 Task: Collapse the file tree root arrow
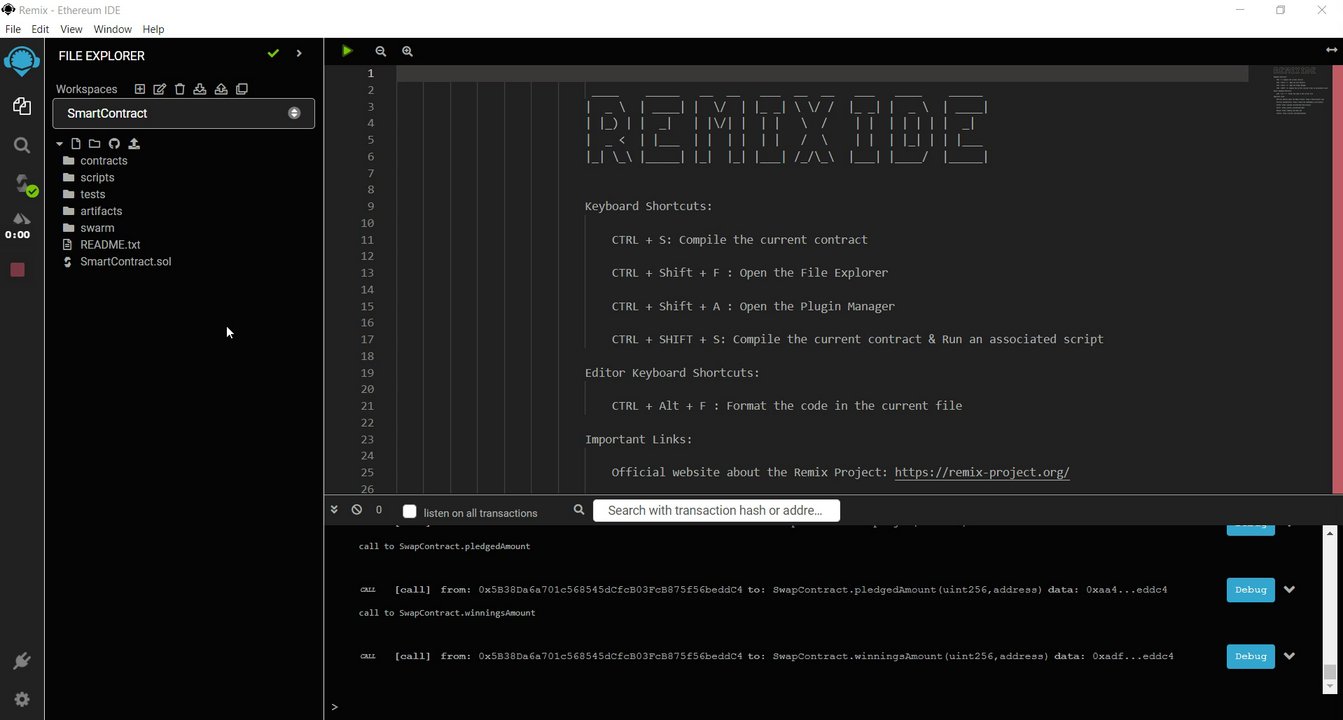tap(60, 144)
